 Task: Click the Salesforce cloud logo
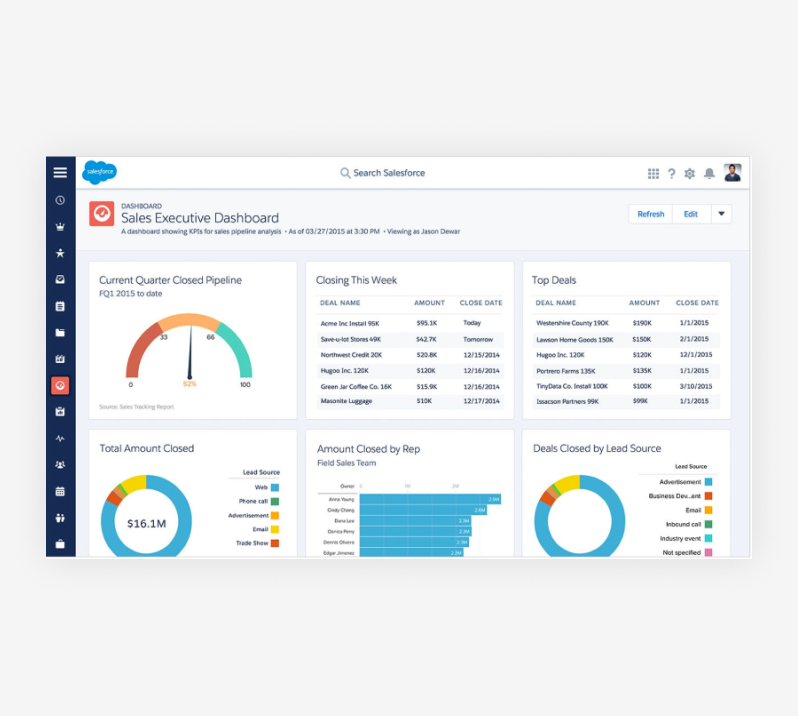(100, 172)
